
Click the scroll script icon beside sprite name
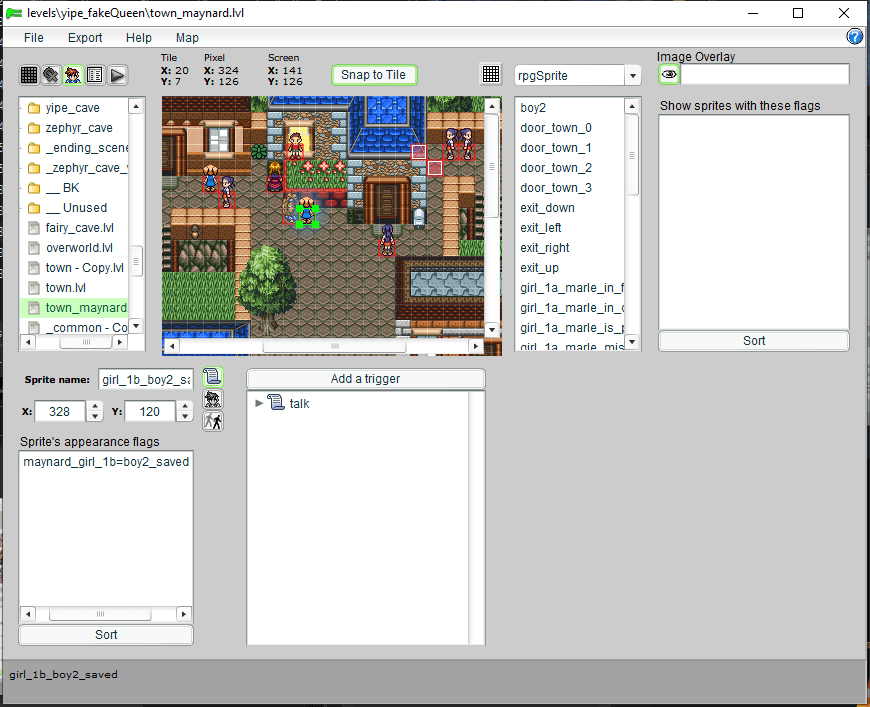[212, 377]
